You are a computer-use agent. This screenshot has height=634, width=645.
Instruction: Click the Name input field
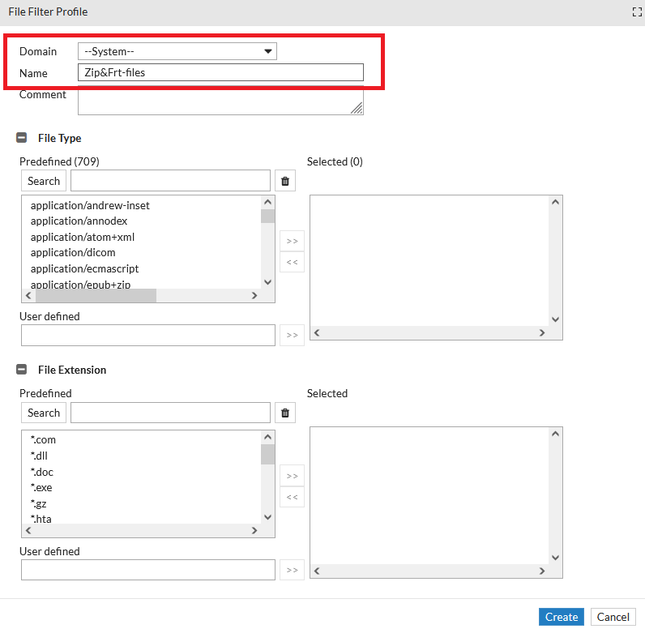[x=220, y=73]
